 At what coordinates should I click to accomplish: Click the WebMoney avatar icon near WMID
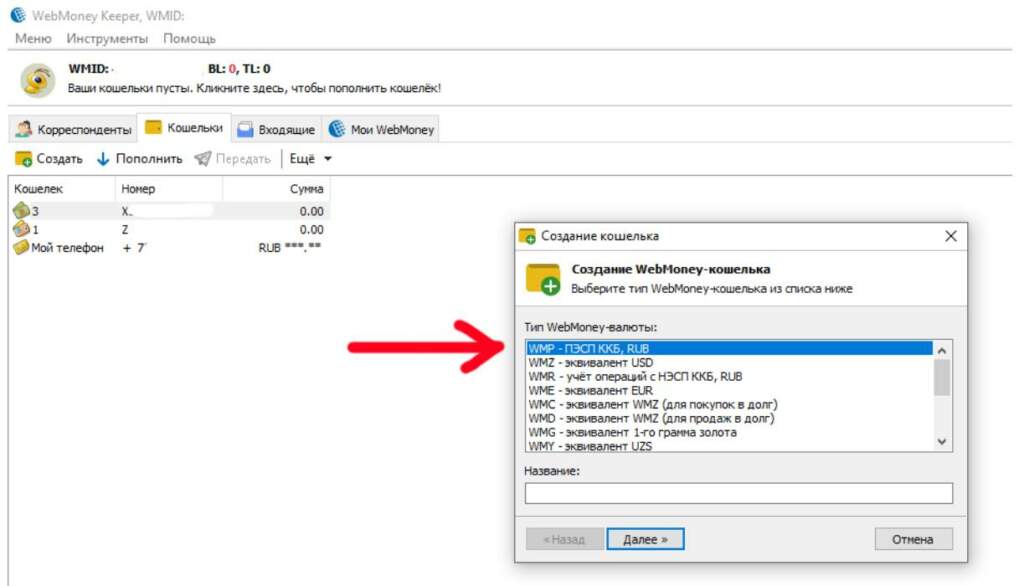pos(38,80)
